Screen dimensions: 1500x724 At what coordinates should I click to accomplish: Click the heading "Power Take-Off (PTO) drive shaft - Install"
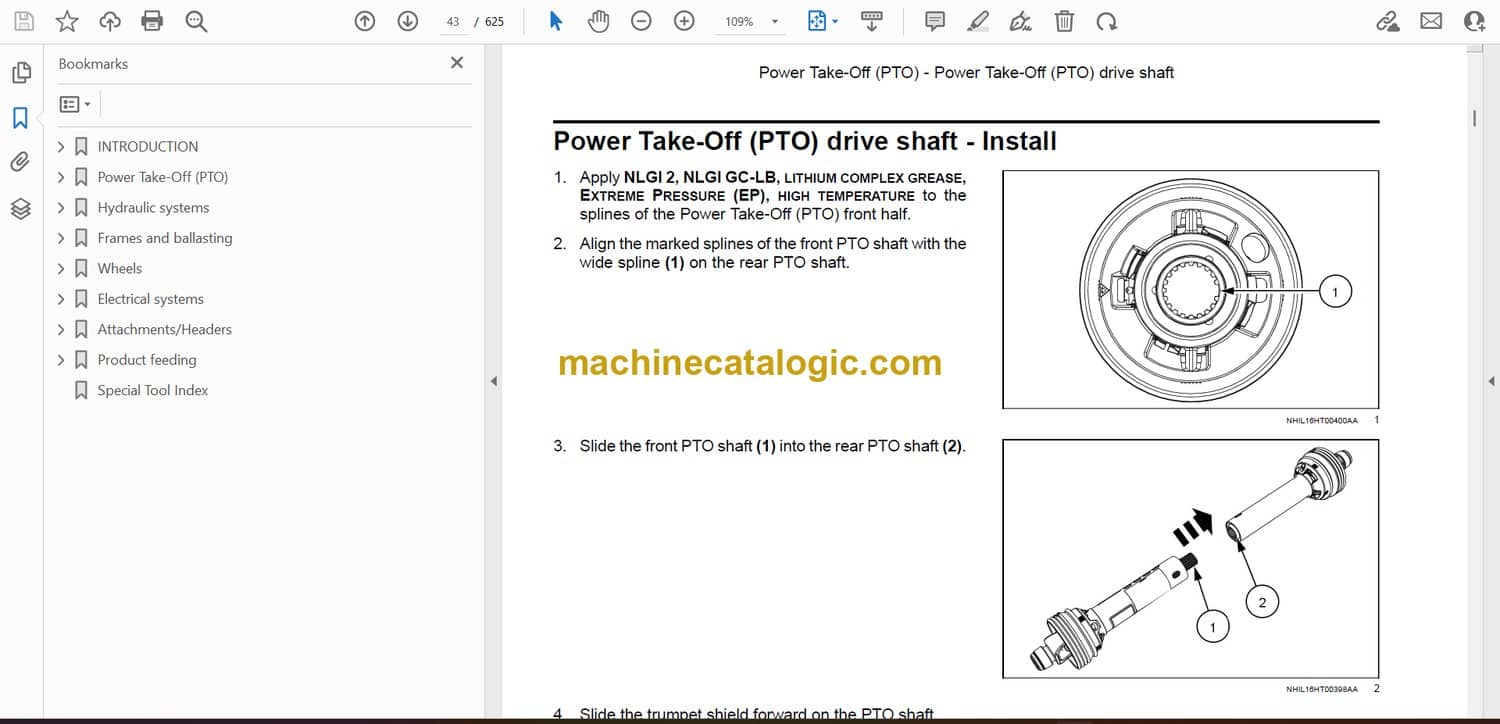tap(805, 141)
